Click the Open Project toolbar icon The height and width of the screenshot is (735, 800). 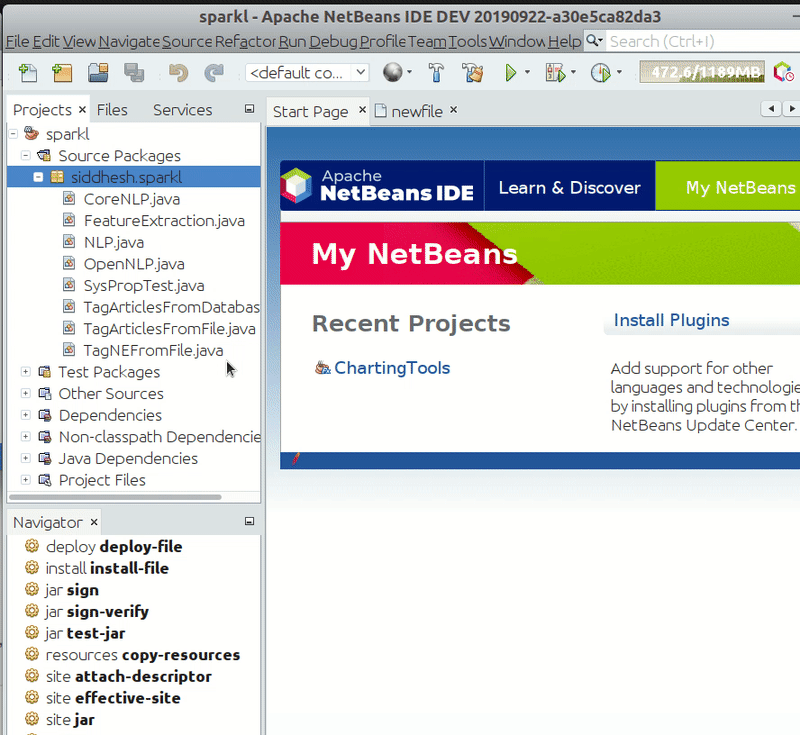98,73
